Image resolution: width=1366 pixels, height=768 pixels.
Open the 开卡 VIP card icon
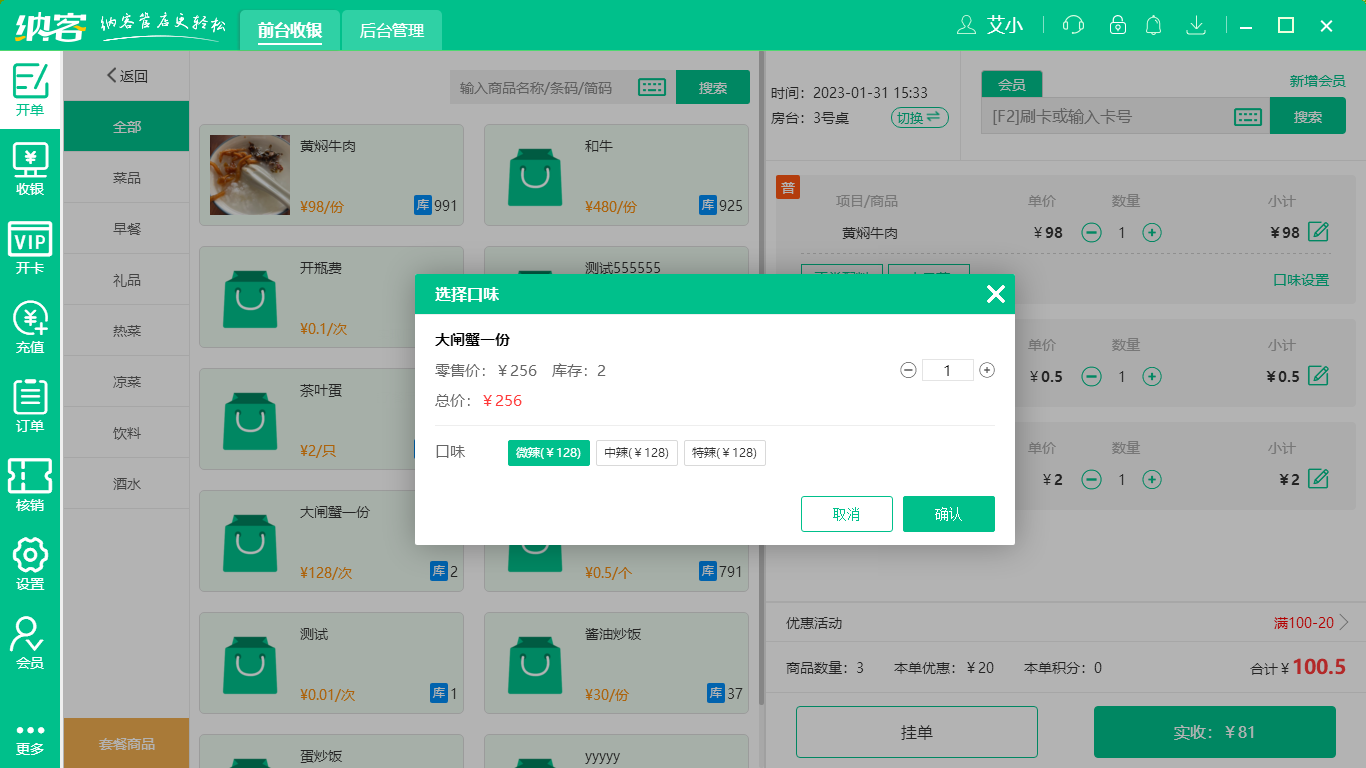pyautogui.click(x=30, y=247)
